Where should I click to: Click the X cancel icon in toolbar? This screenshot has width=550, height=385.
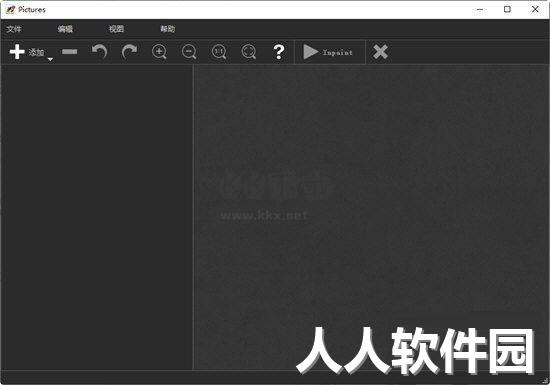(380, 52)
